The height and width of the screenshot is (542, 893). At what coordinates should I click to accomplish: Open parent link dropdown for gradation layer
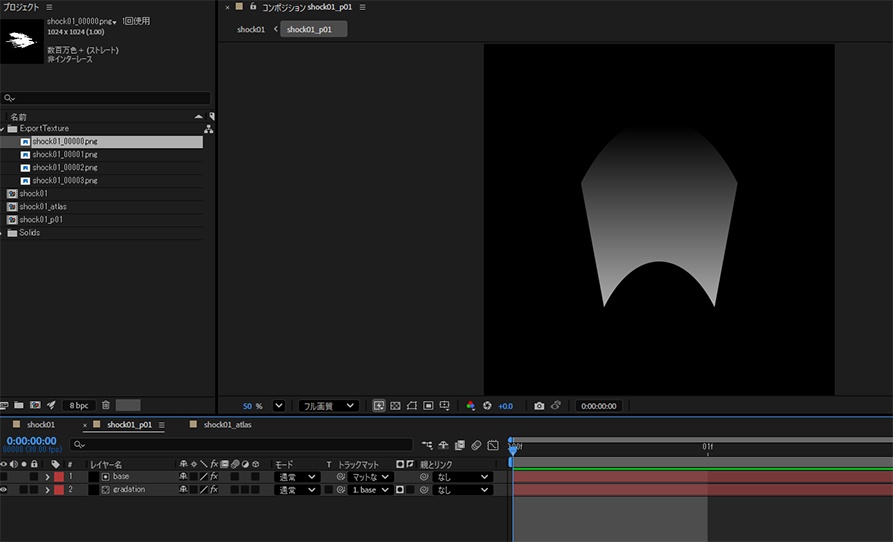click(x=462, y=490)
